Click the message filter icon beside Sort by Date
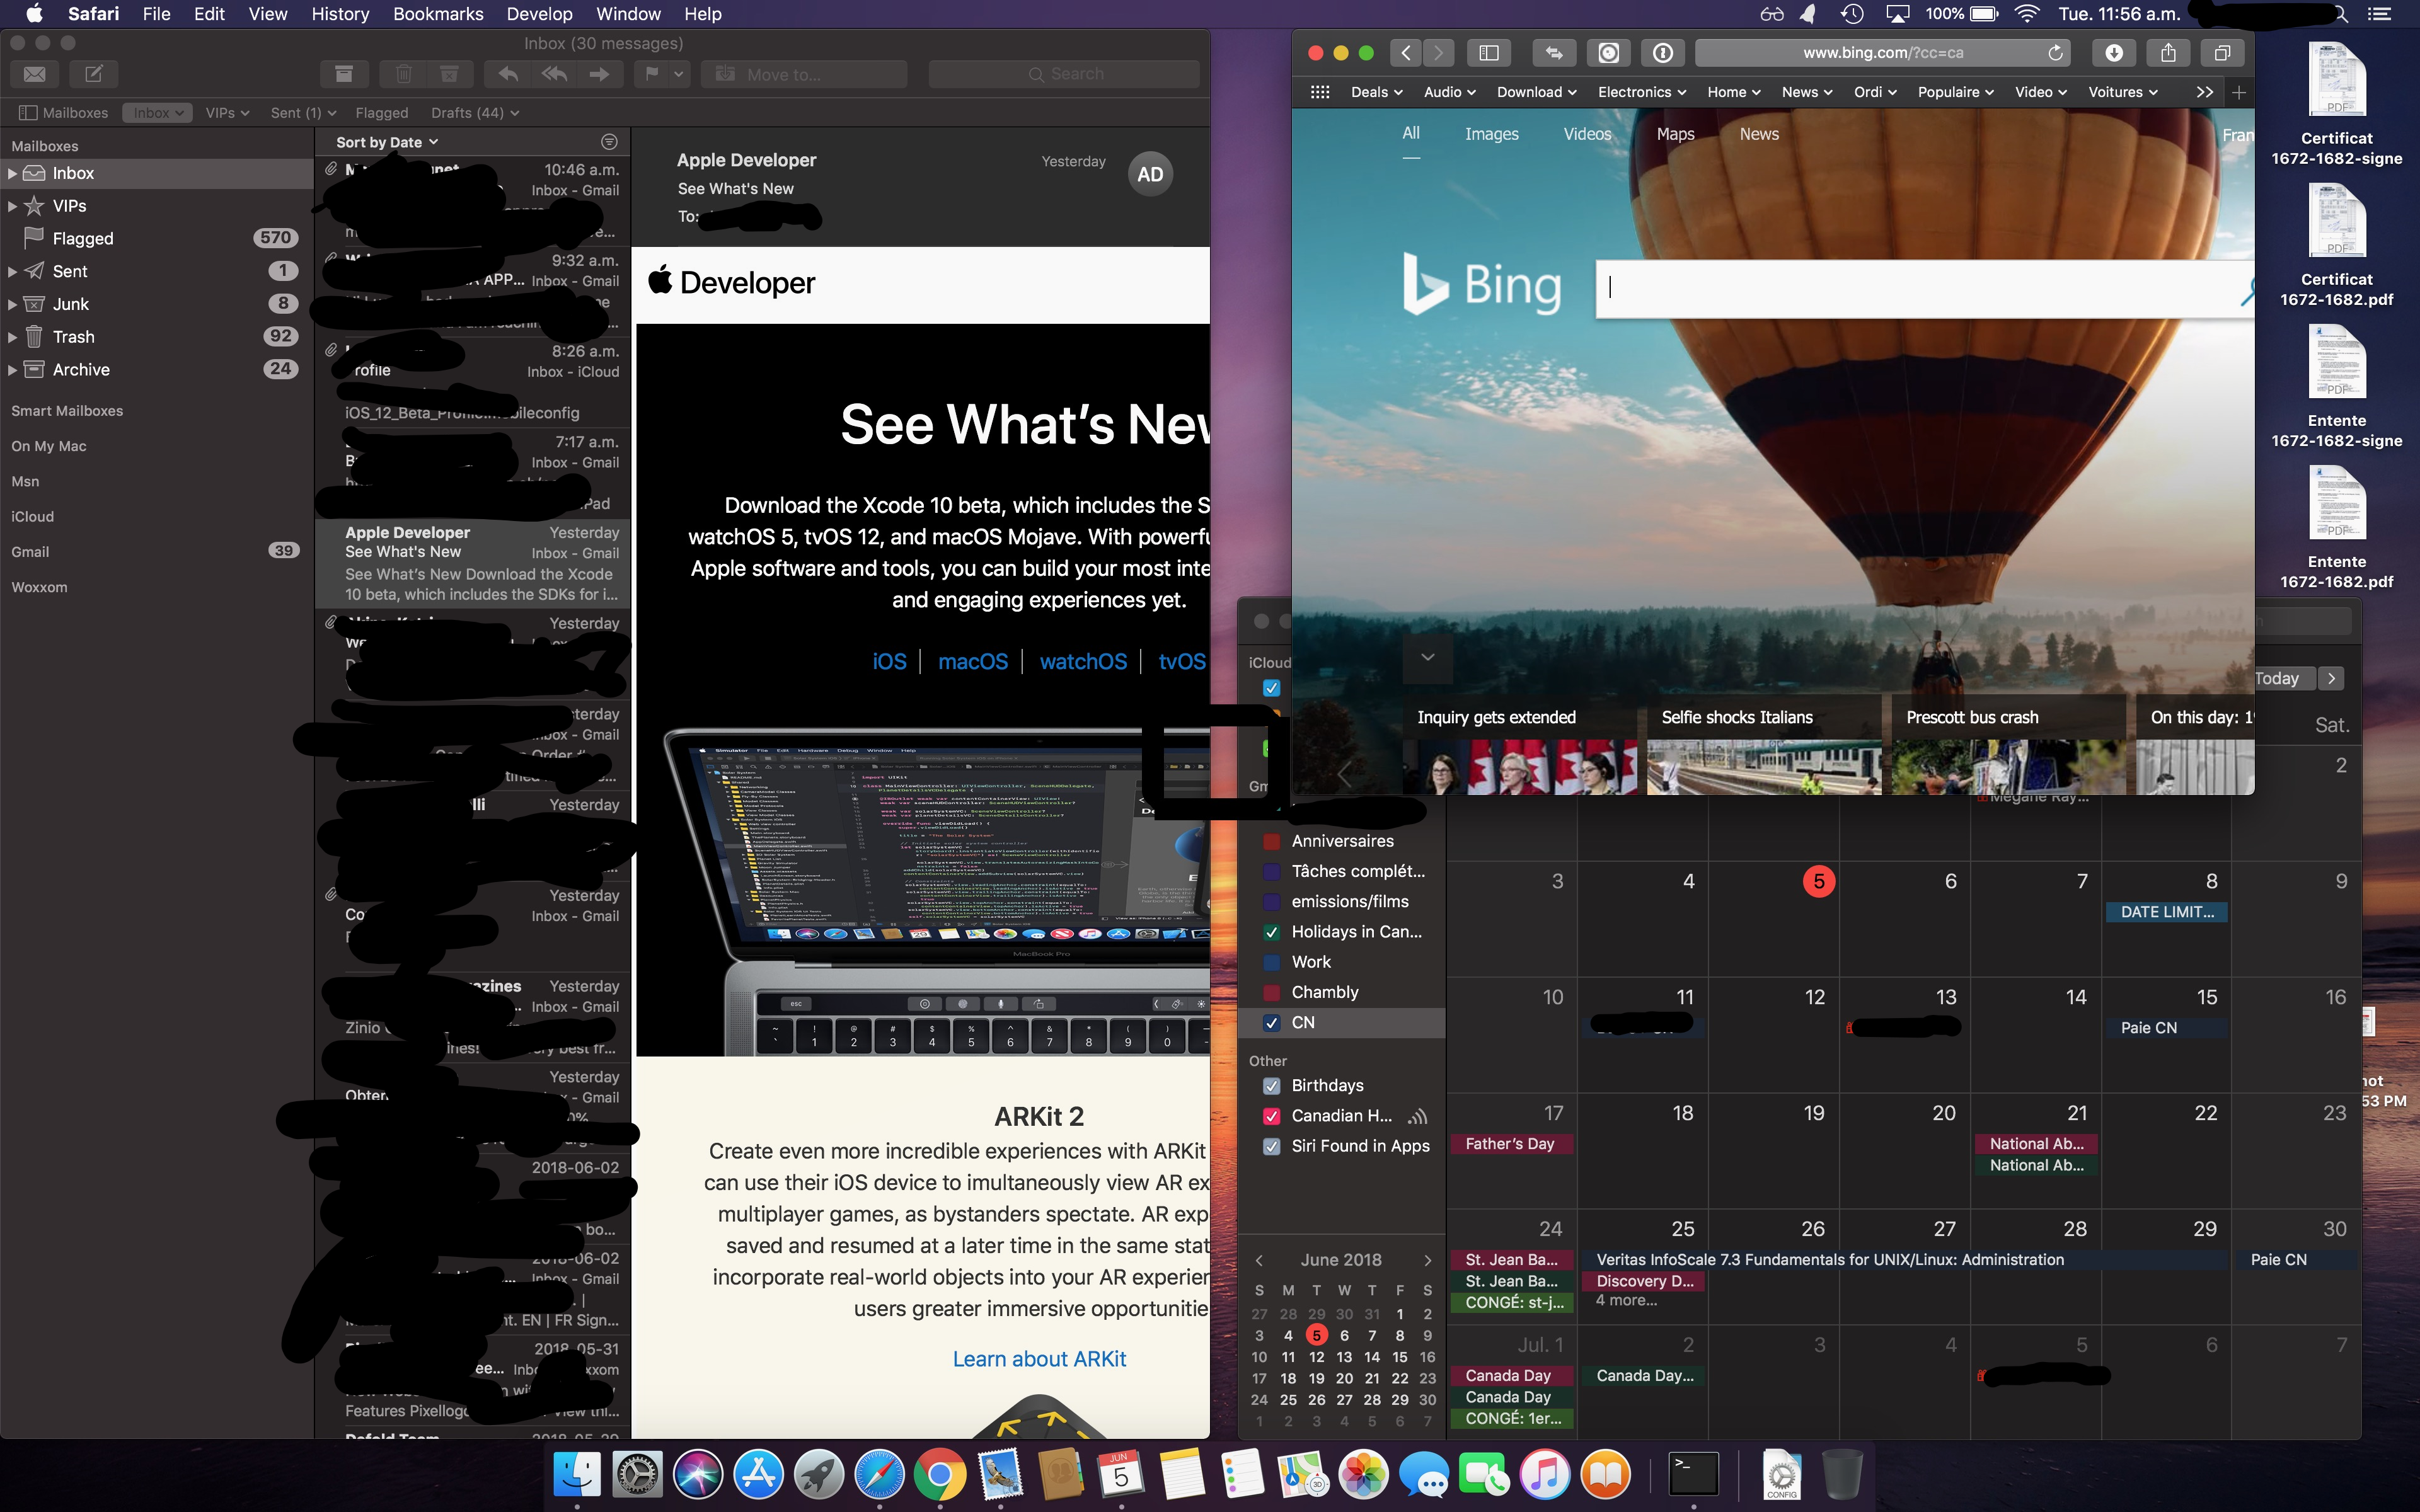 point(609,142)
